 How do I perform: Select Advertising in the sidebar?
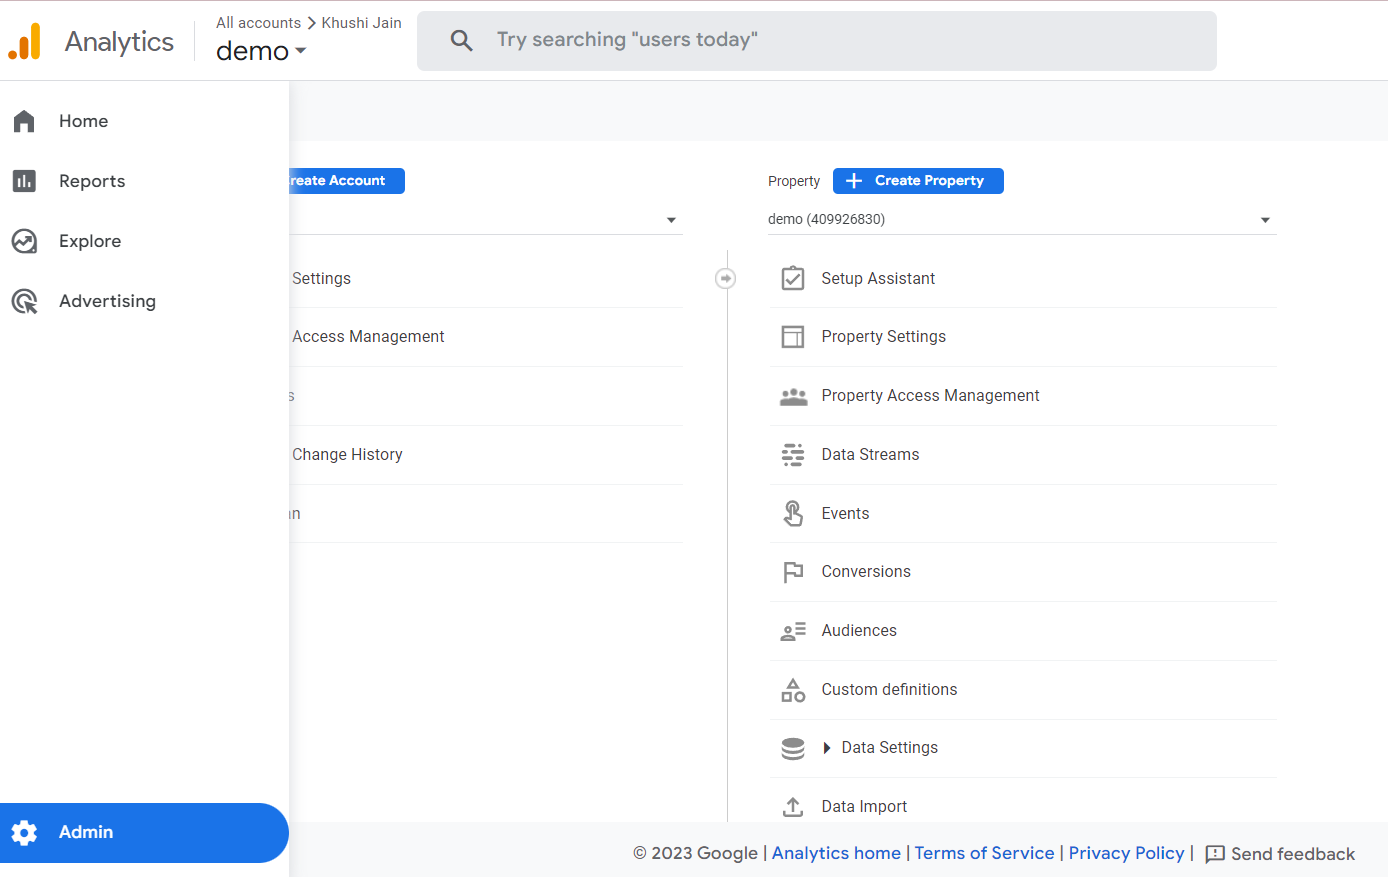[107, 301]
